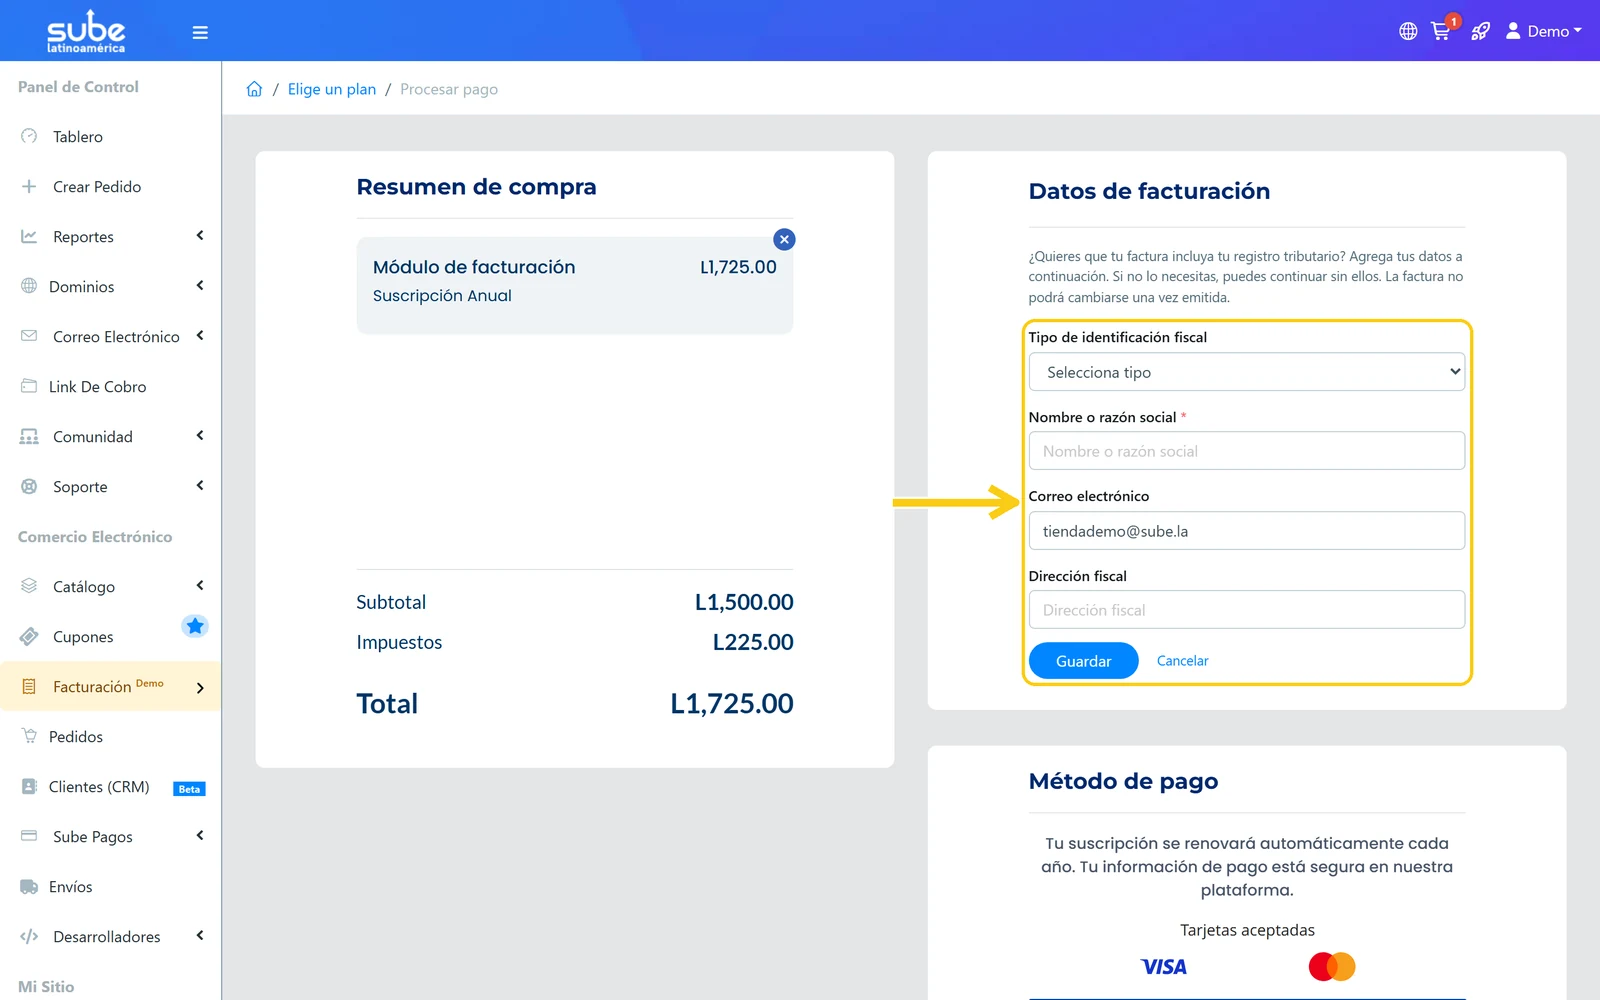Click the Facturación invoice icon
Screen dimensions: 1600x1000
29,686
